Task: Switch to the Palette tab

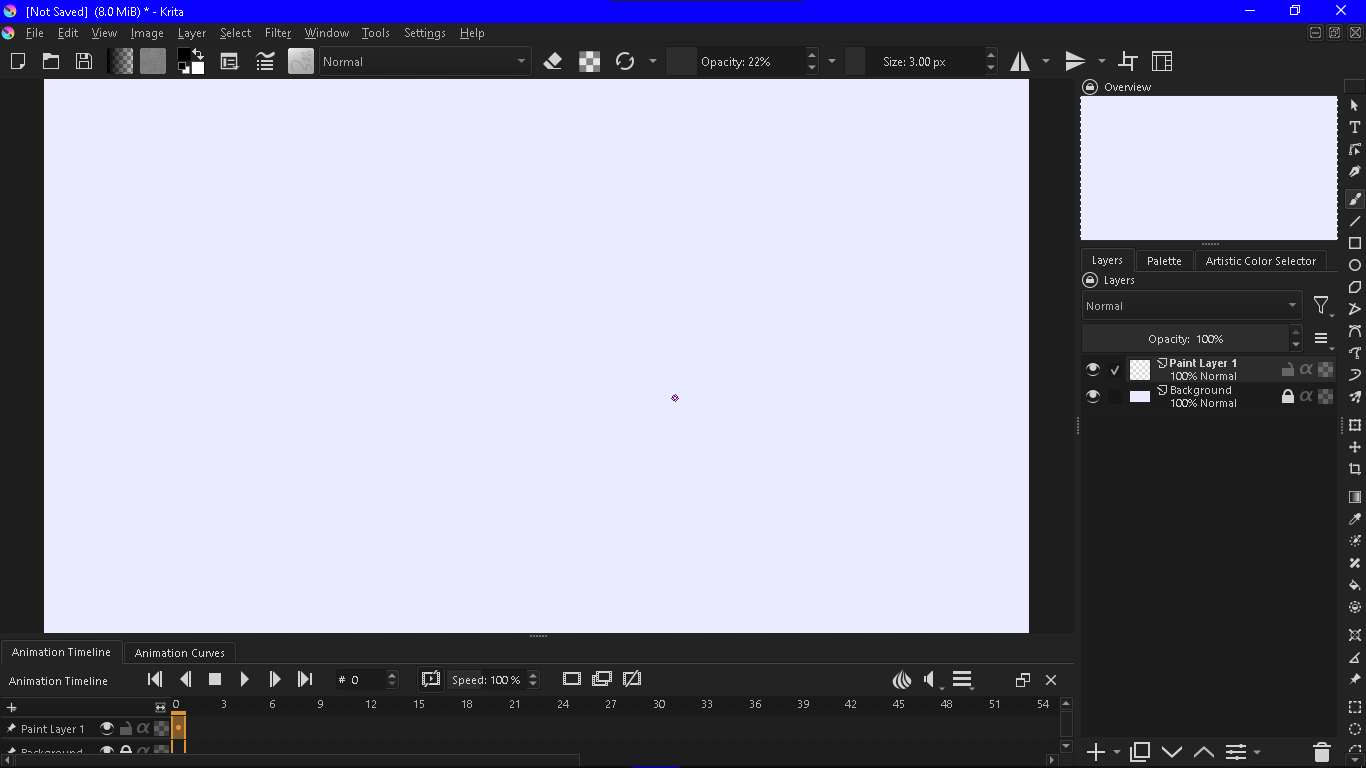Action: [1164, 261]
